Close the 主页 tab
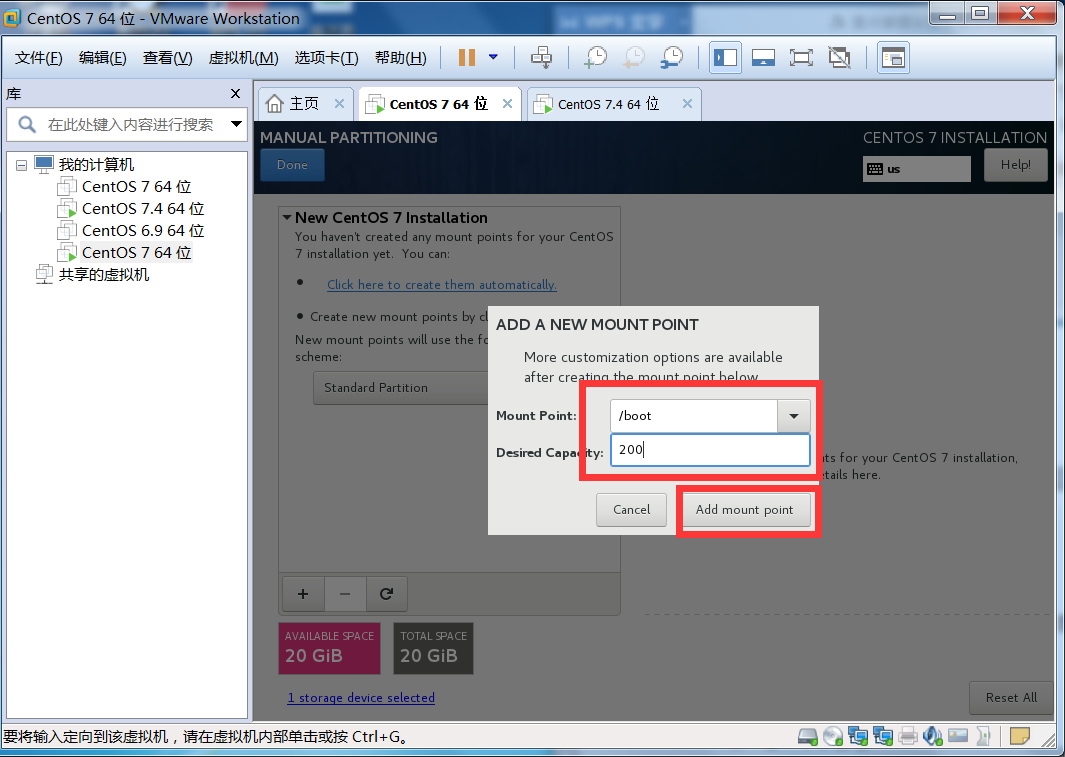The image size is (1065, 757). [x=340, y=104]
